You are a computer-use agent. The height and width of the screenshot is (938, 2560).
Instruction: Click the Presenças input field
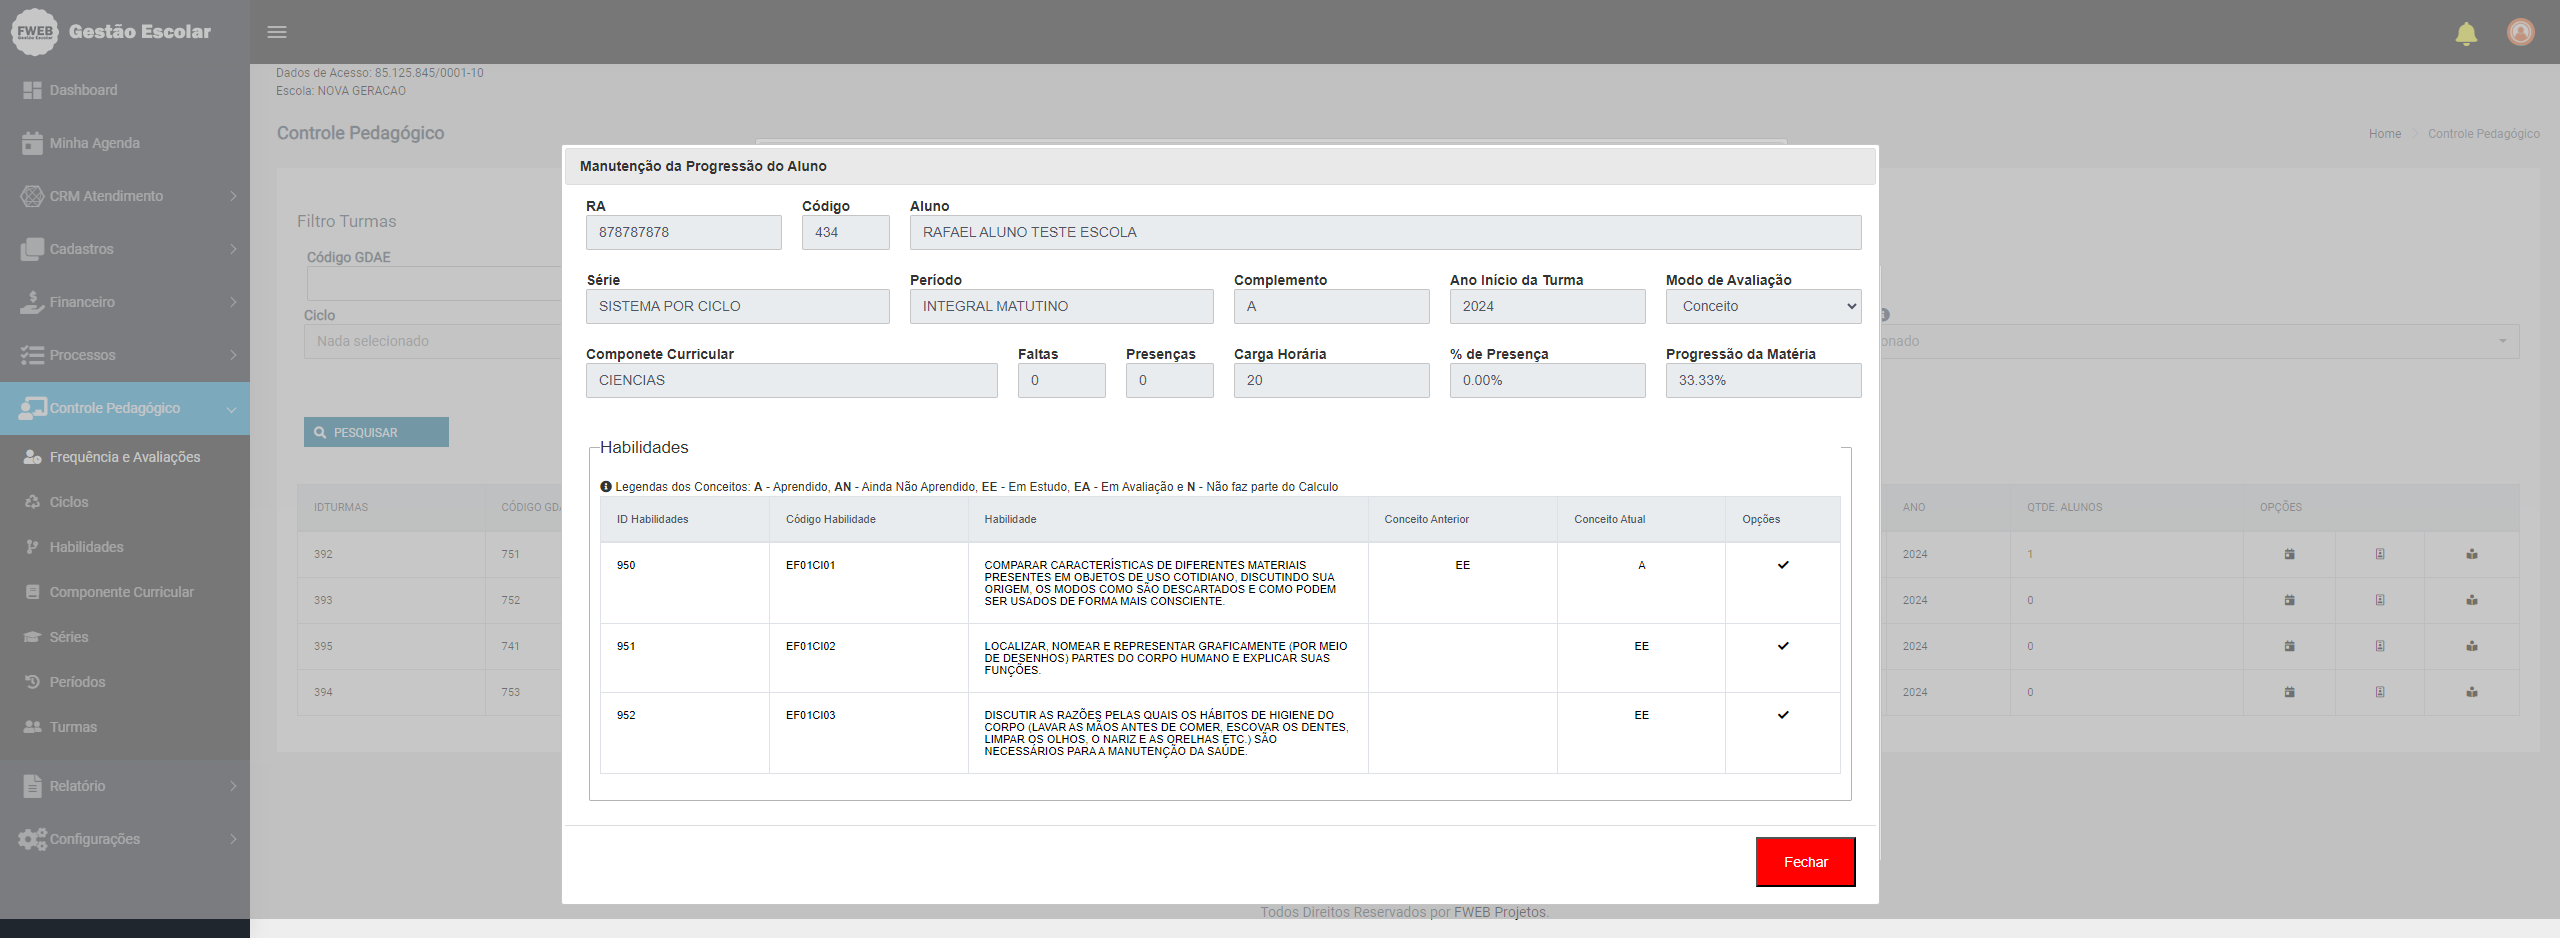coord(1169,381)
